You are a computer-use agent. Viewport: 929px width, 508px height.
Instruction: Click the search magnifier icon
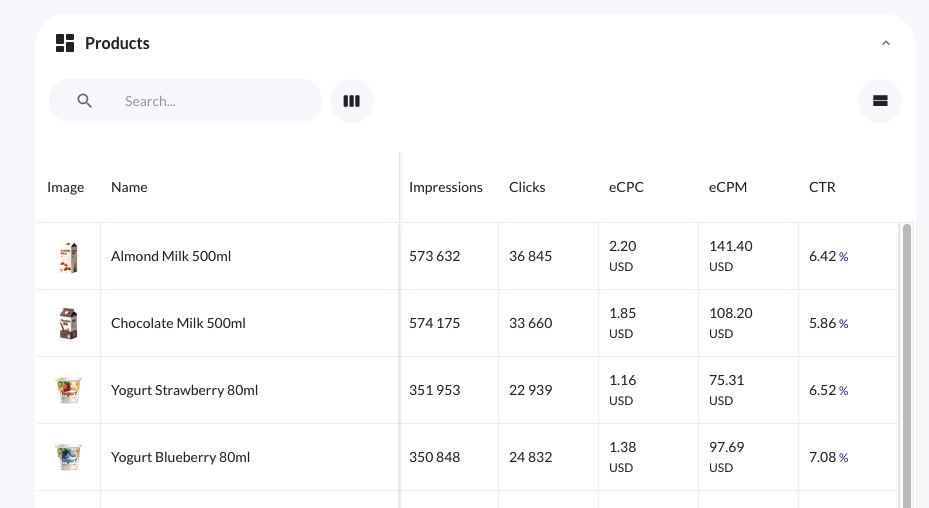85,101
